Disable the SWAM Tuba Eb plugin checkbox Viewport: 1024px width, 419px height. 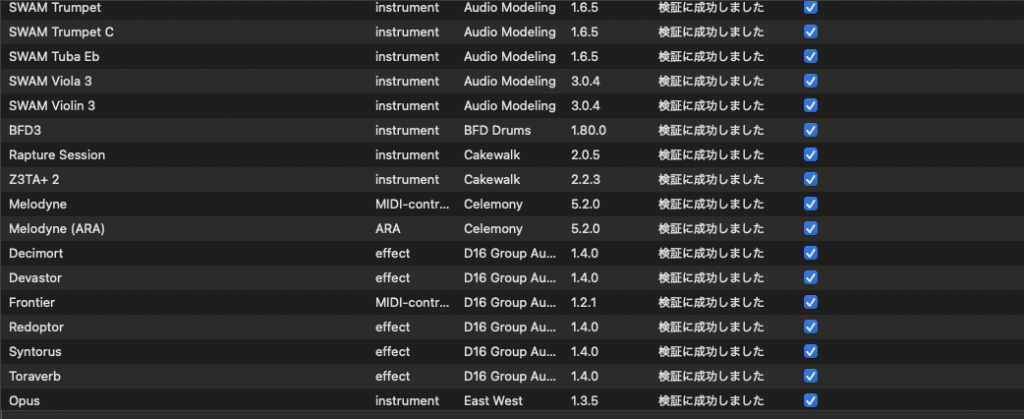(810, 56)
